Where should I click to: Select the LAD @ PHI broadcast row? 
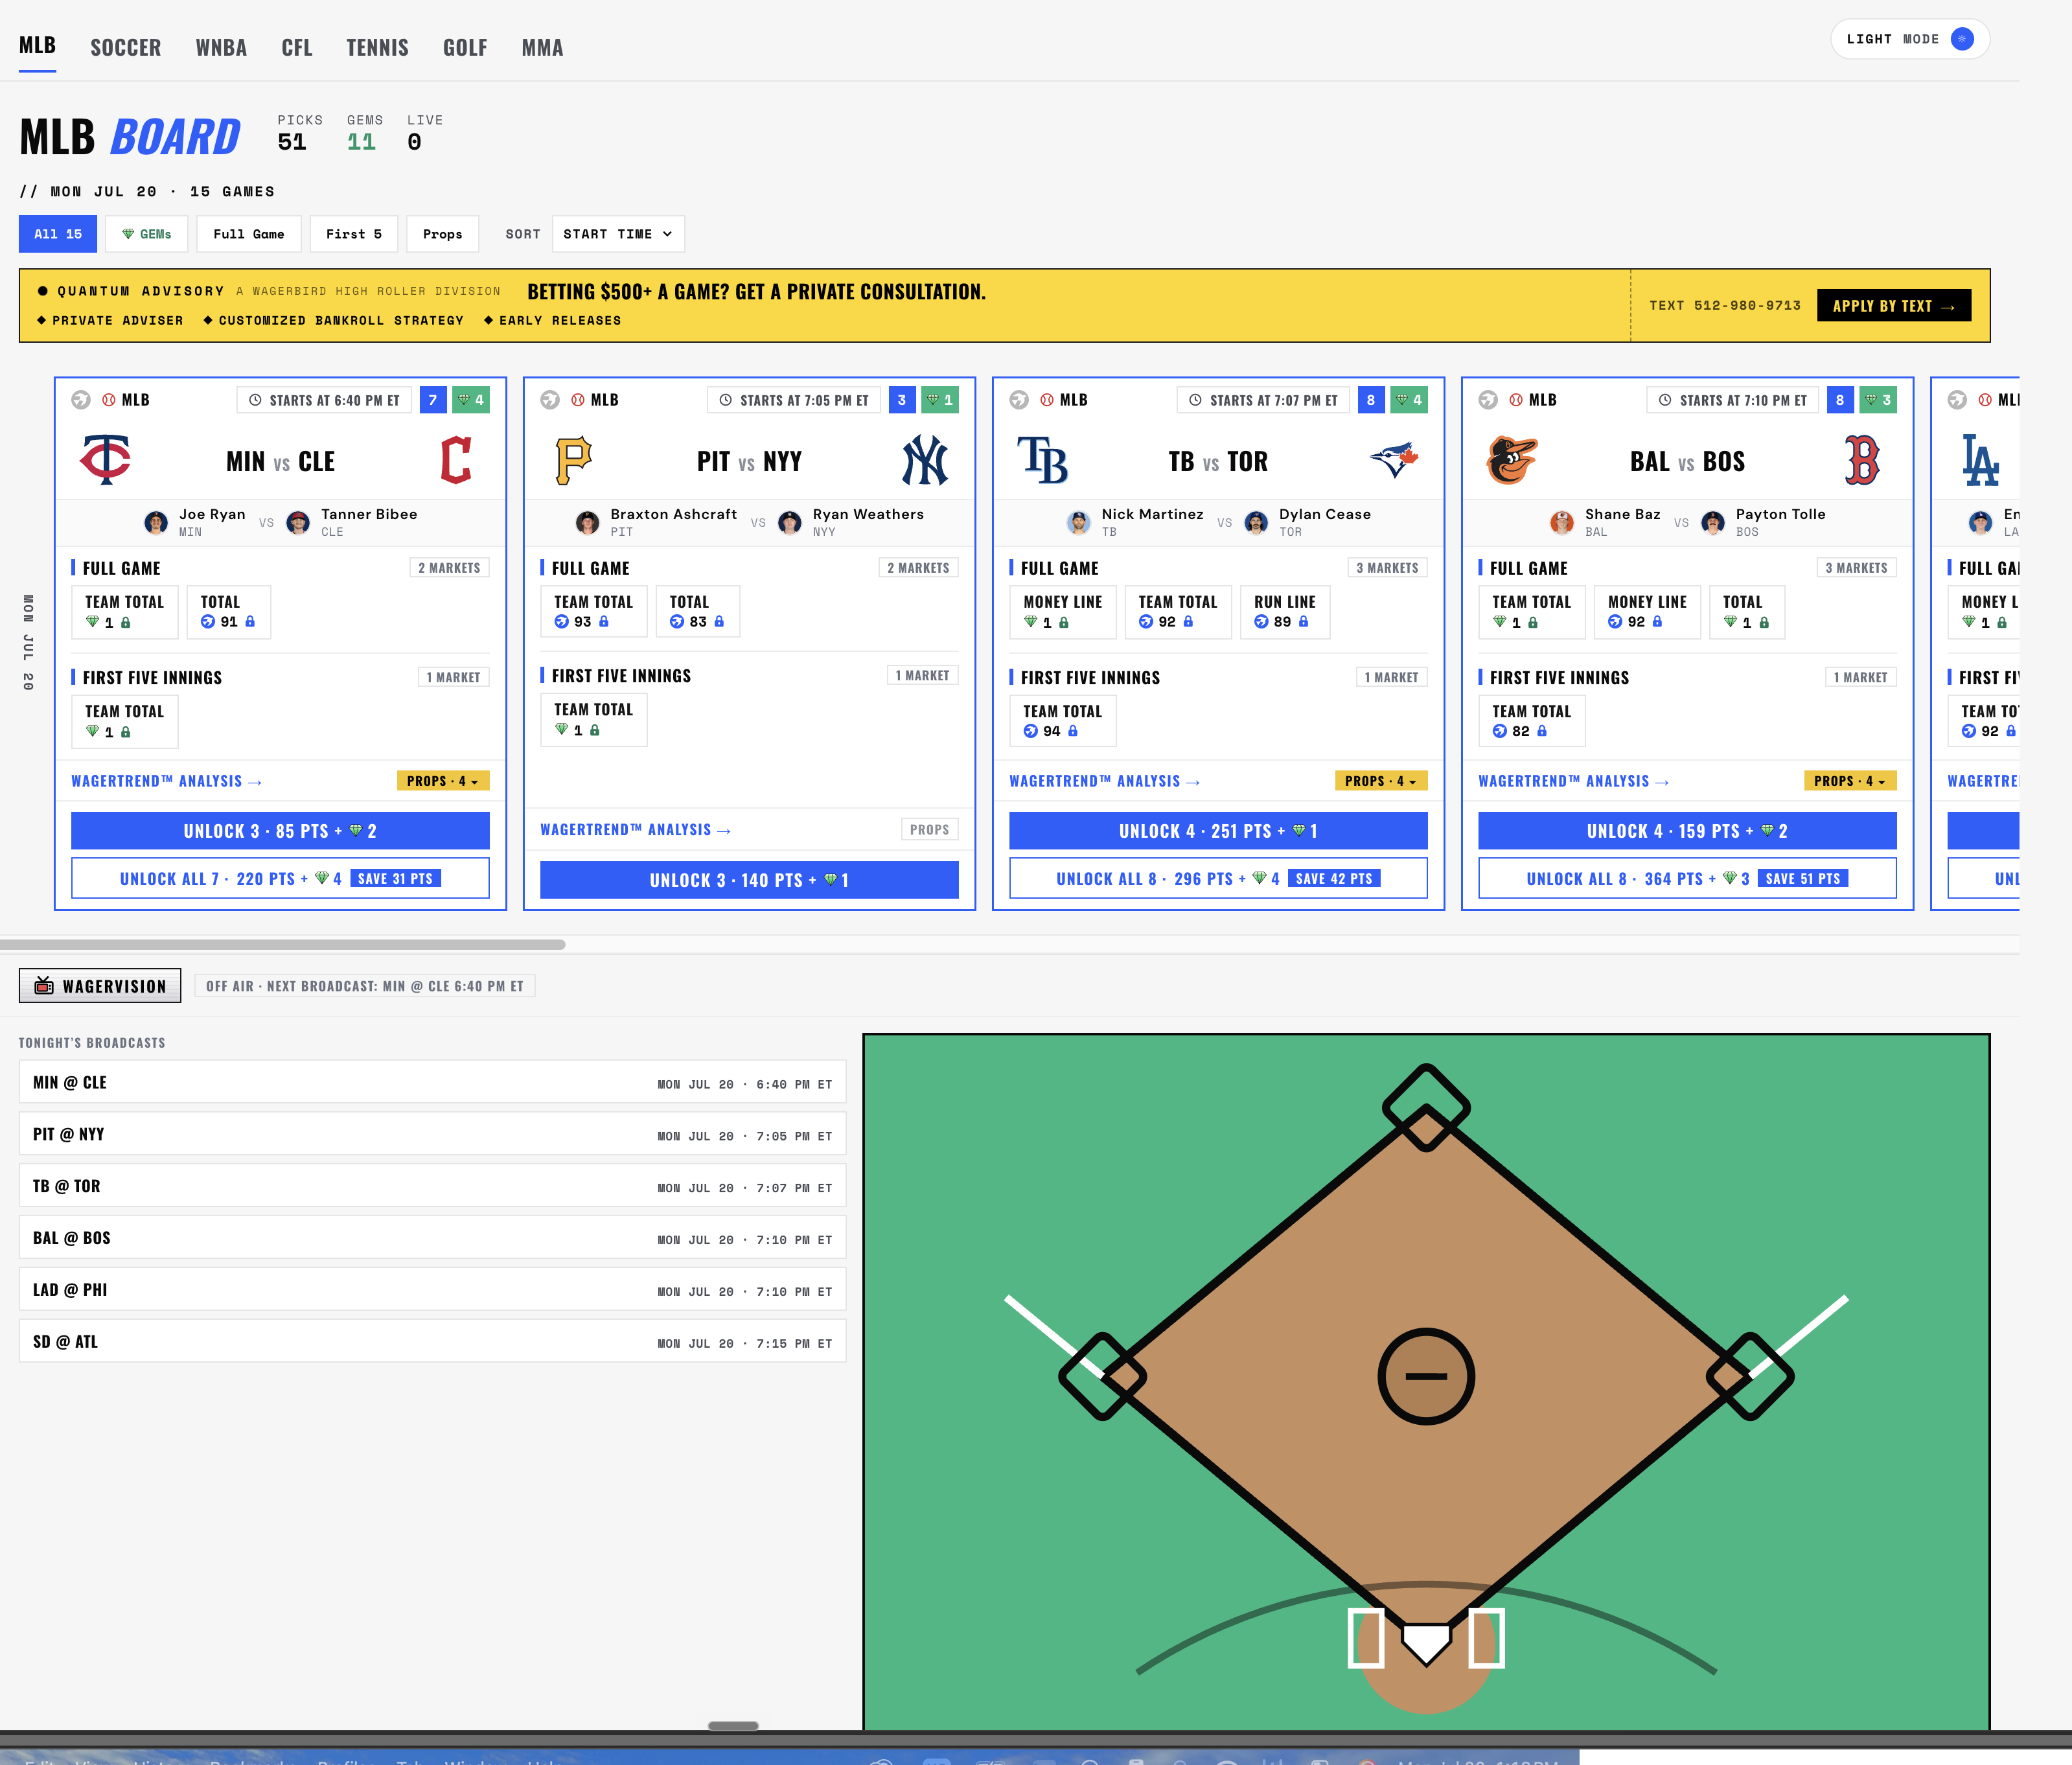coord(432,1290)
